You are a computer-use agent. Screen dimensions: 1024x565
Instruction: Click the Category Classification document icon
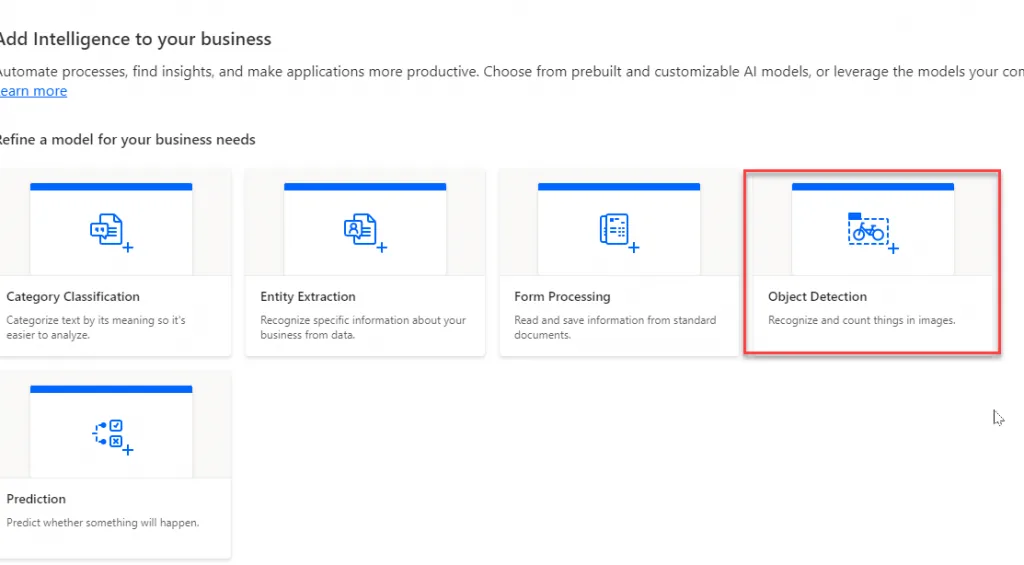click(x=108, y=230)
